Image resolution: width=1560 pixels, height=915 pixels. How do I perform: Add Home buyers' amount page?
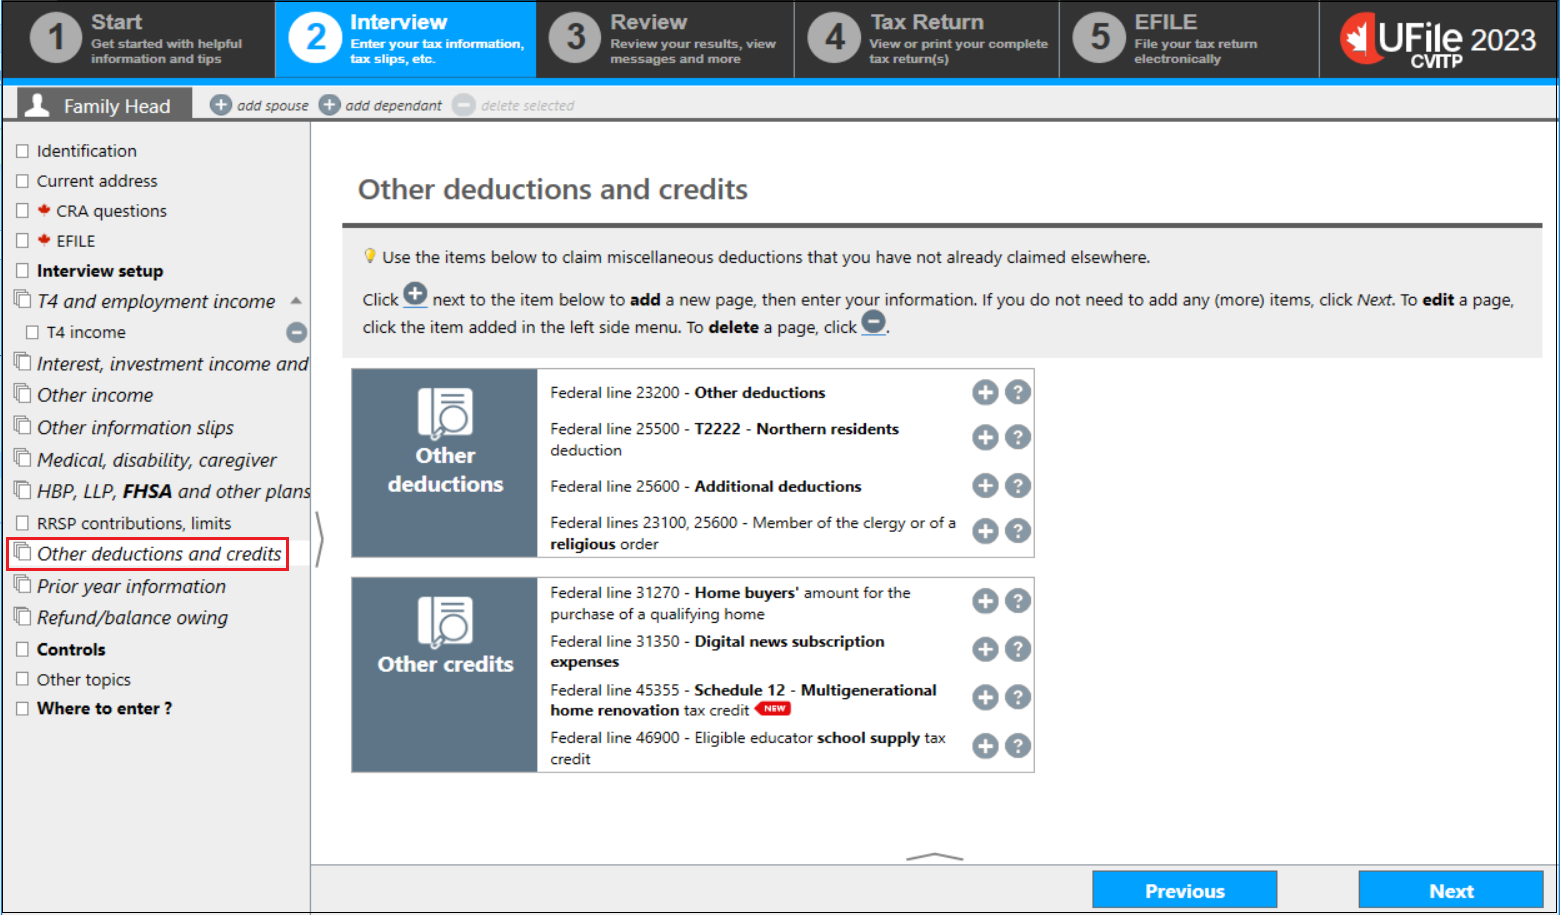tap(985, 601)
